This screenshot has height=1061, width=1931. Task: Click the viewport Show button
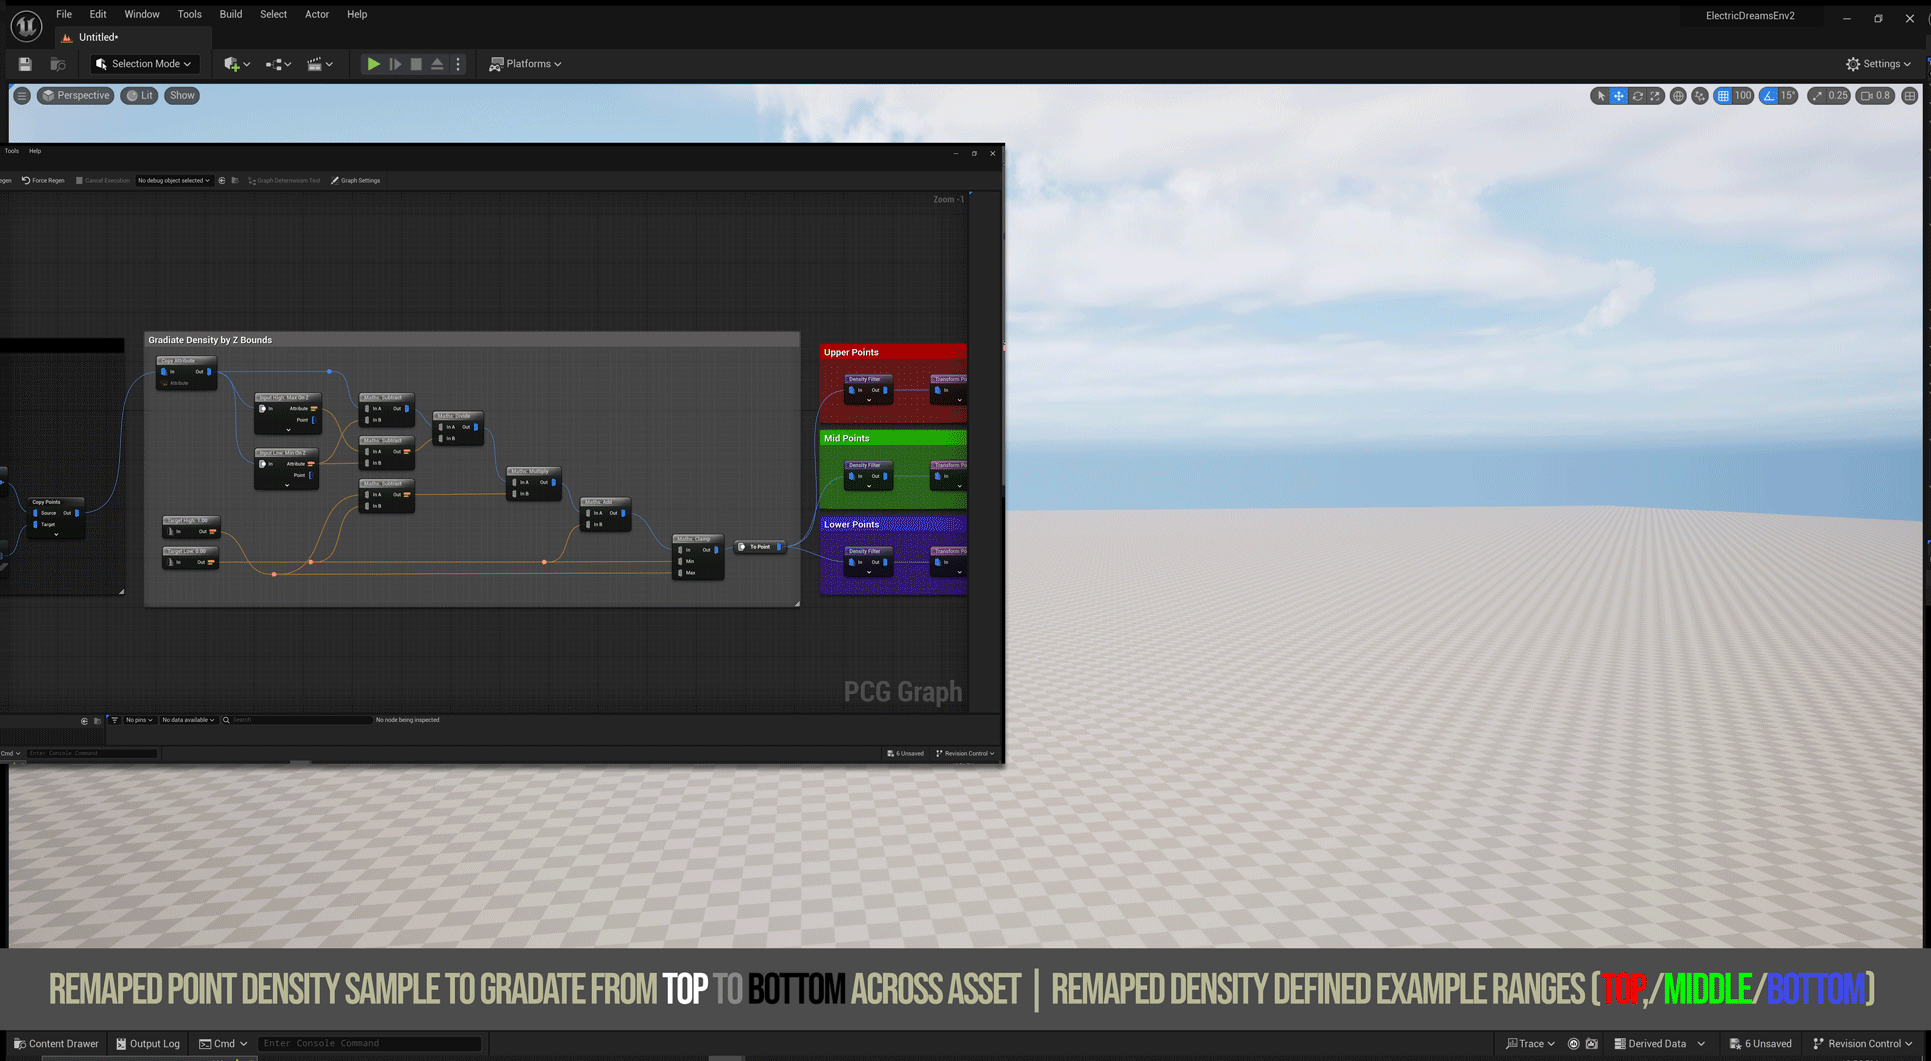coord(182,96)
